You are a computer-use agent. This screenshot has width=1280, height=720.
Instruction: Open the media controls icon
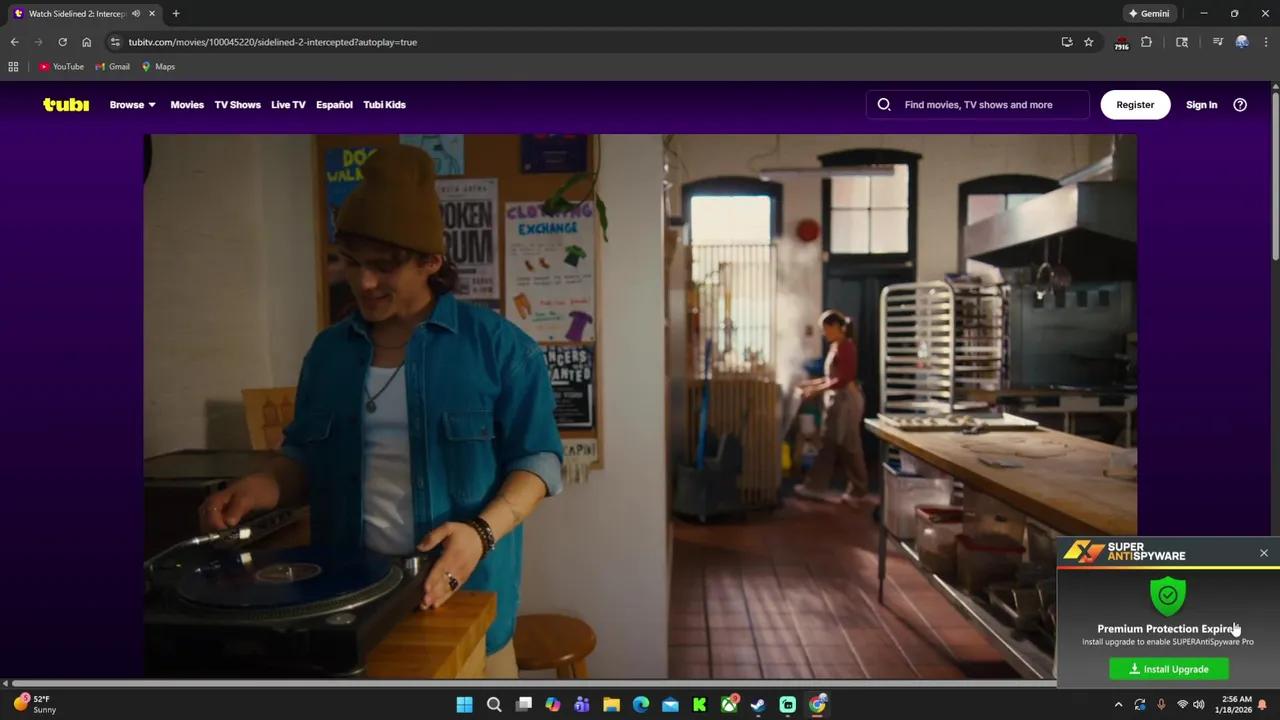[1217, 42]
